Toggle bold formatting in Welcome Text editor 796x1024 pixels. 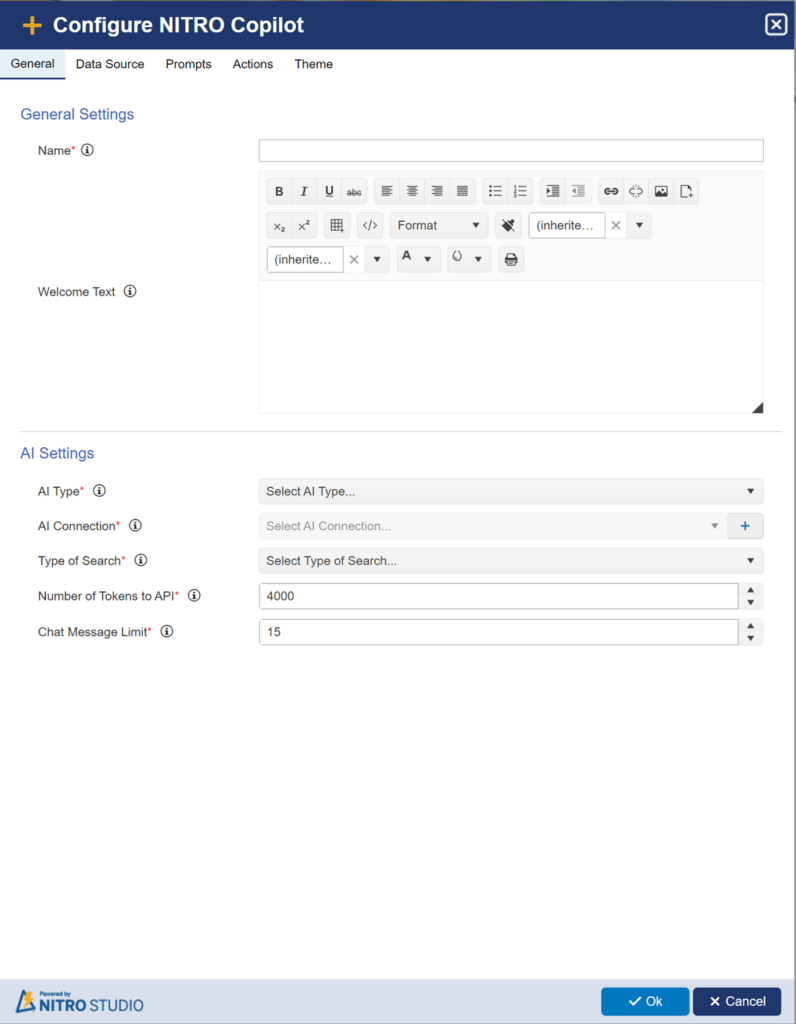(279, 191)
